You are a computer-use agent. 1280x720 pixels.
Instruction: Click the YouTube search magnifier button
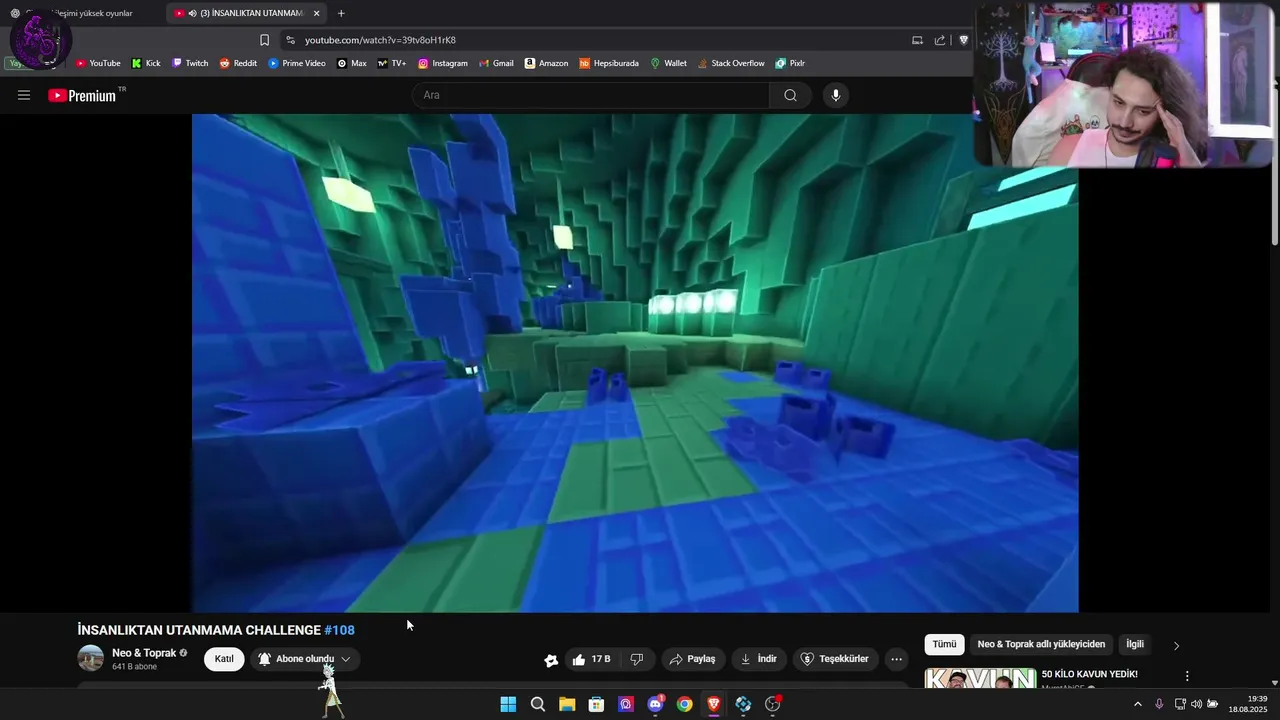tap(790, 95)
